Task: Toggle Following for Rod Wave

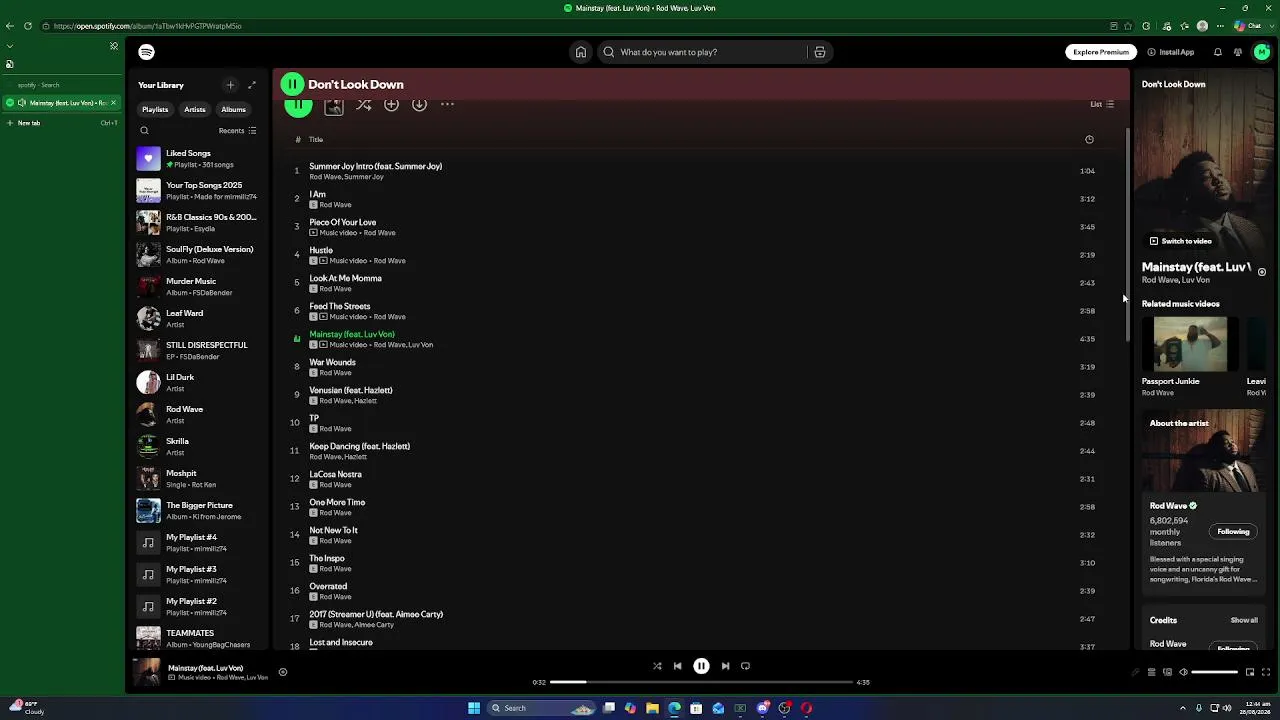Action: [x=1233, y=532]
